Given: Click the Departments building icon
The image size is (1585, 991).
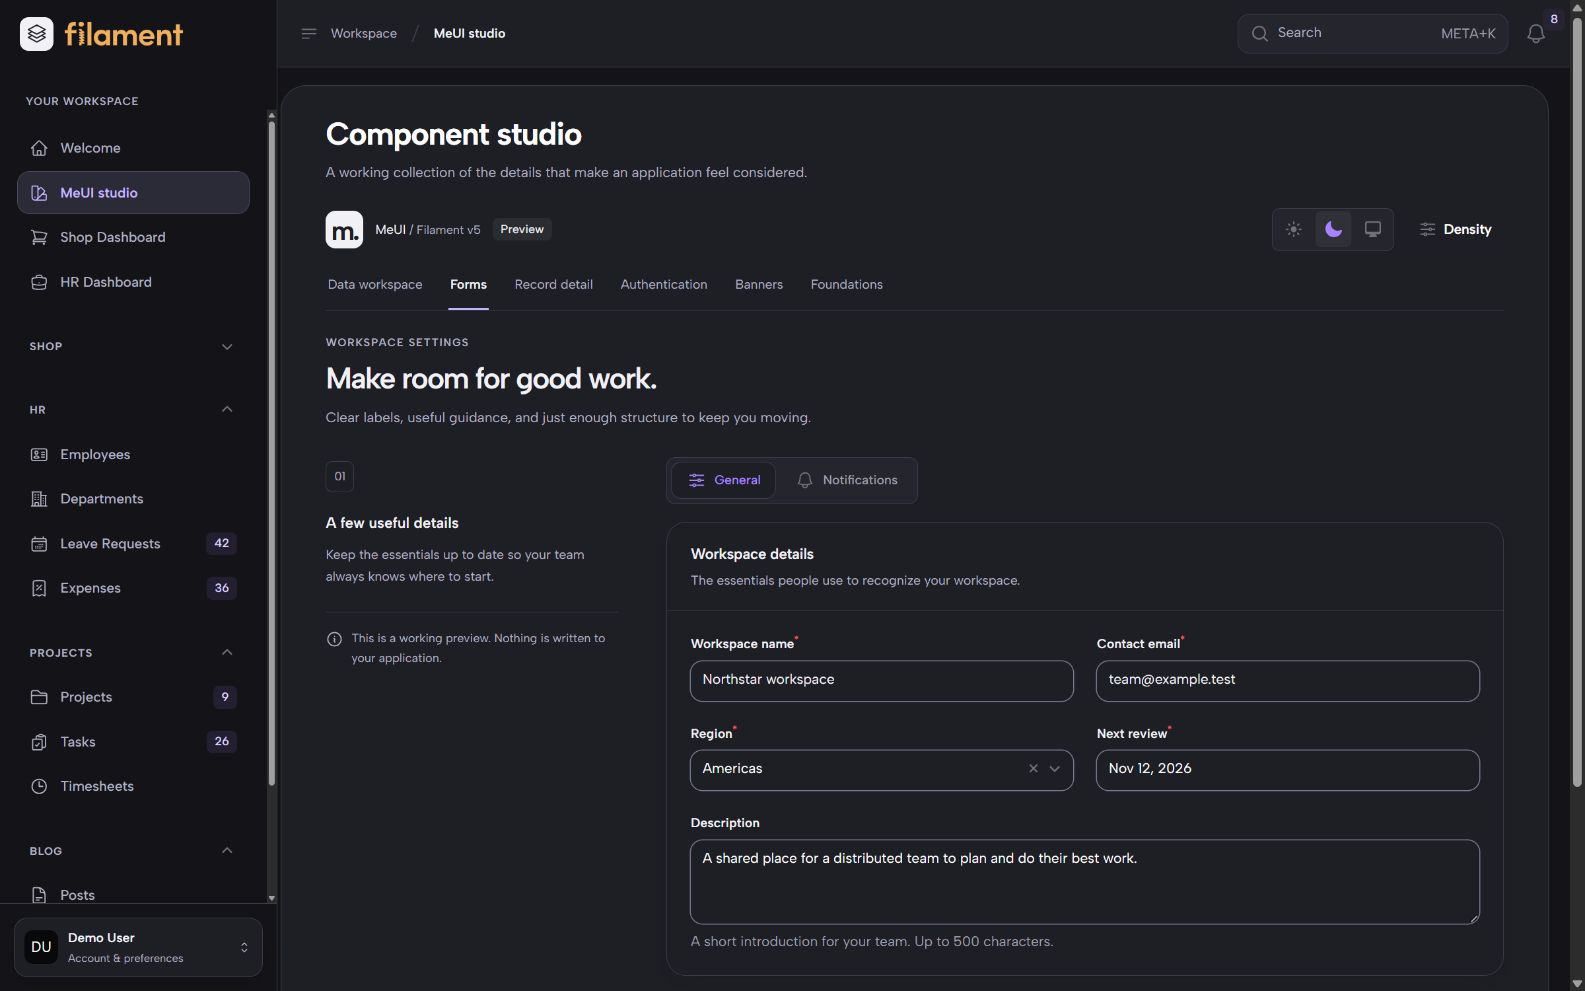Looking at the screenshot, I should click(x=39, y=499).
